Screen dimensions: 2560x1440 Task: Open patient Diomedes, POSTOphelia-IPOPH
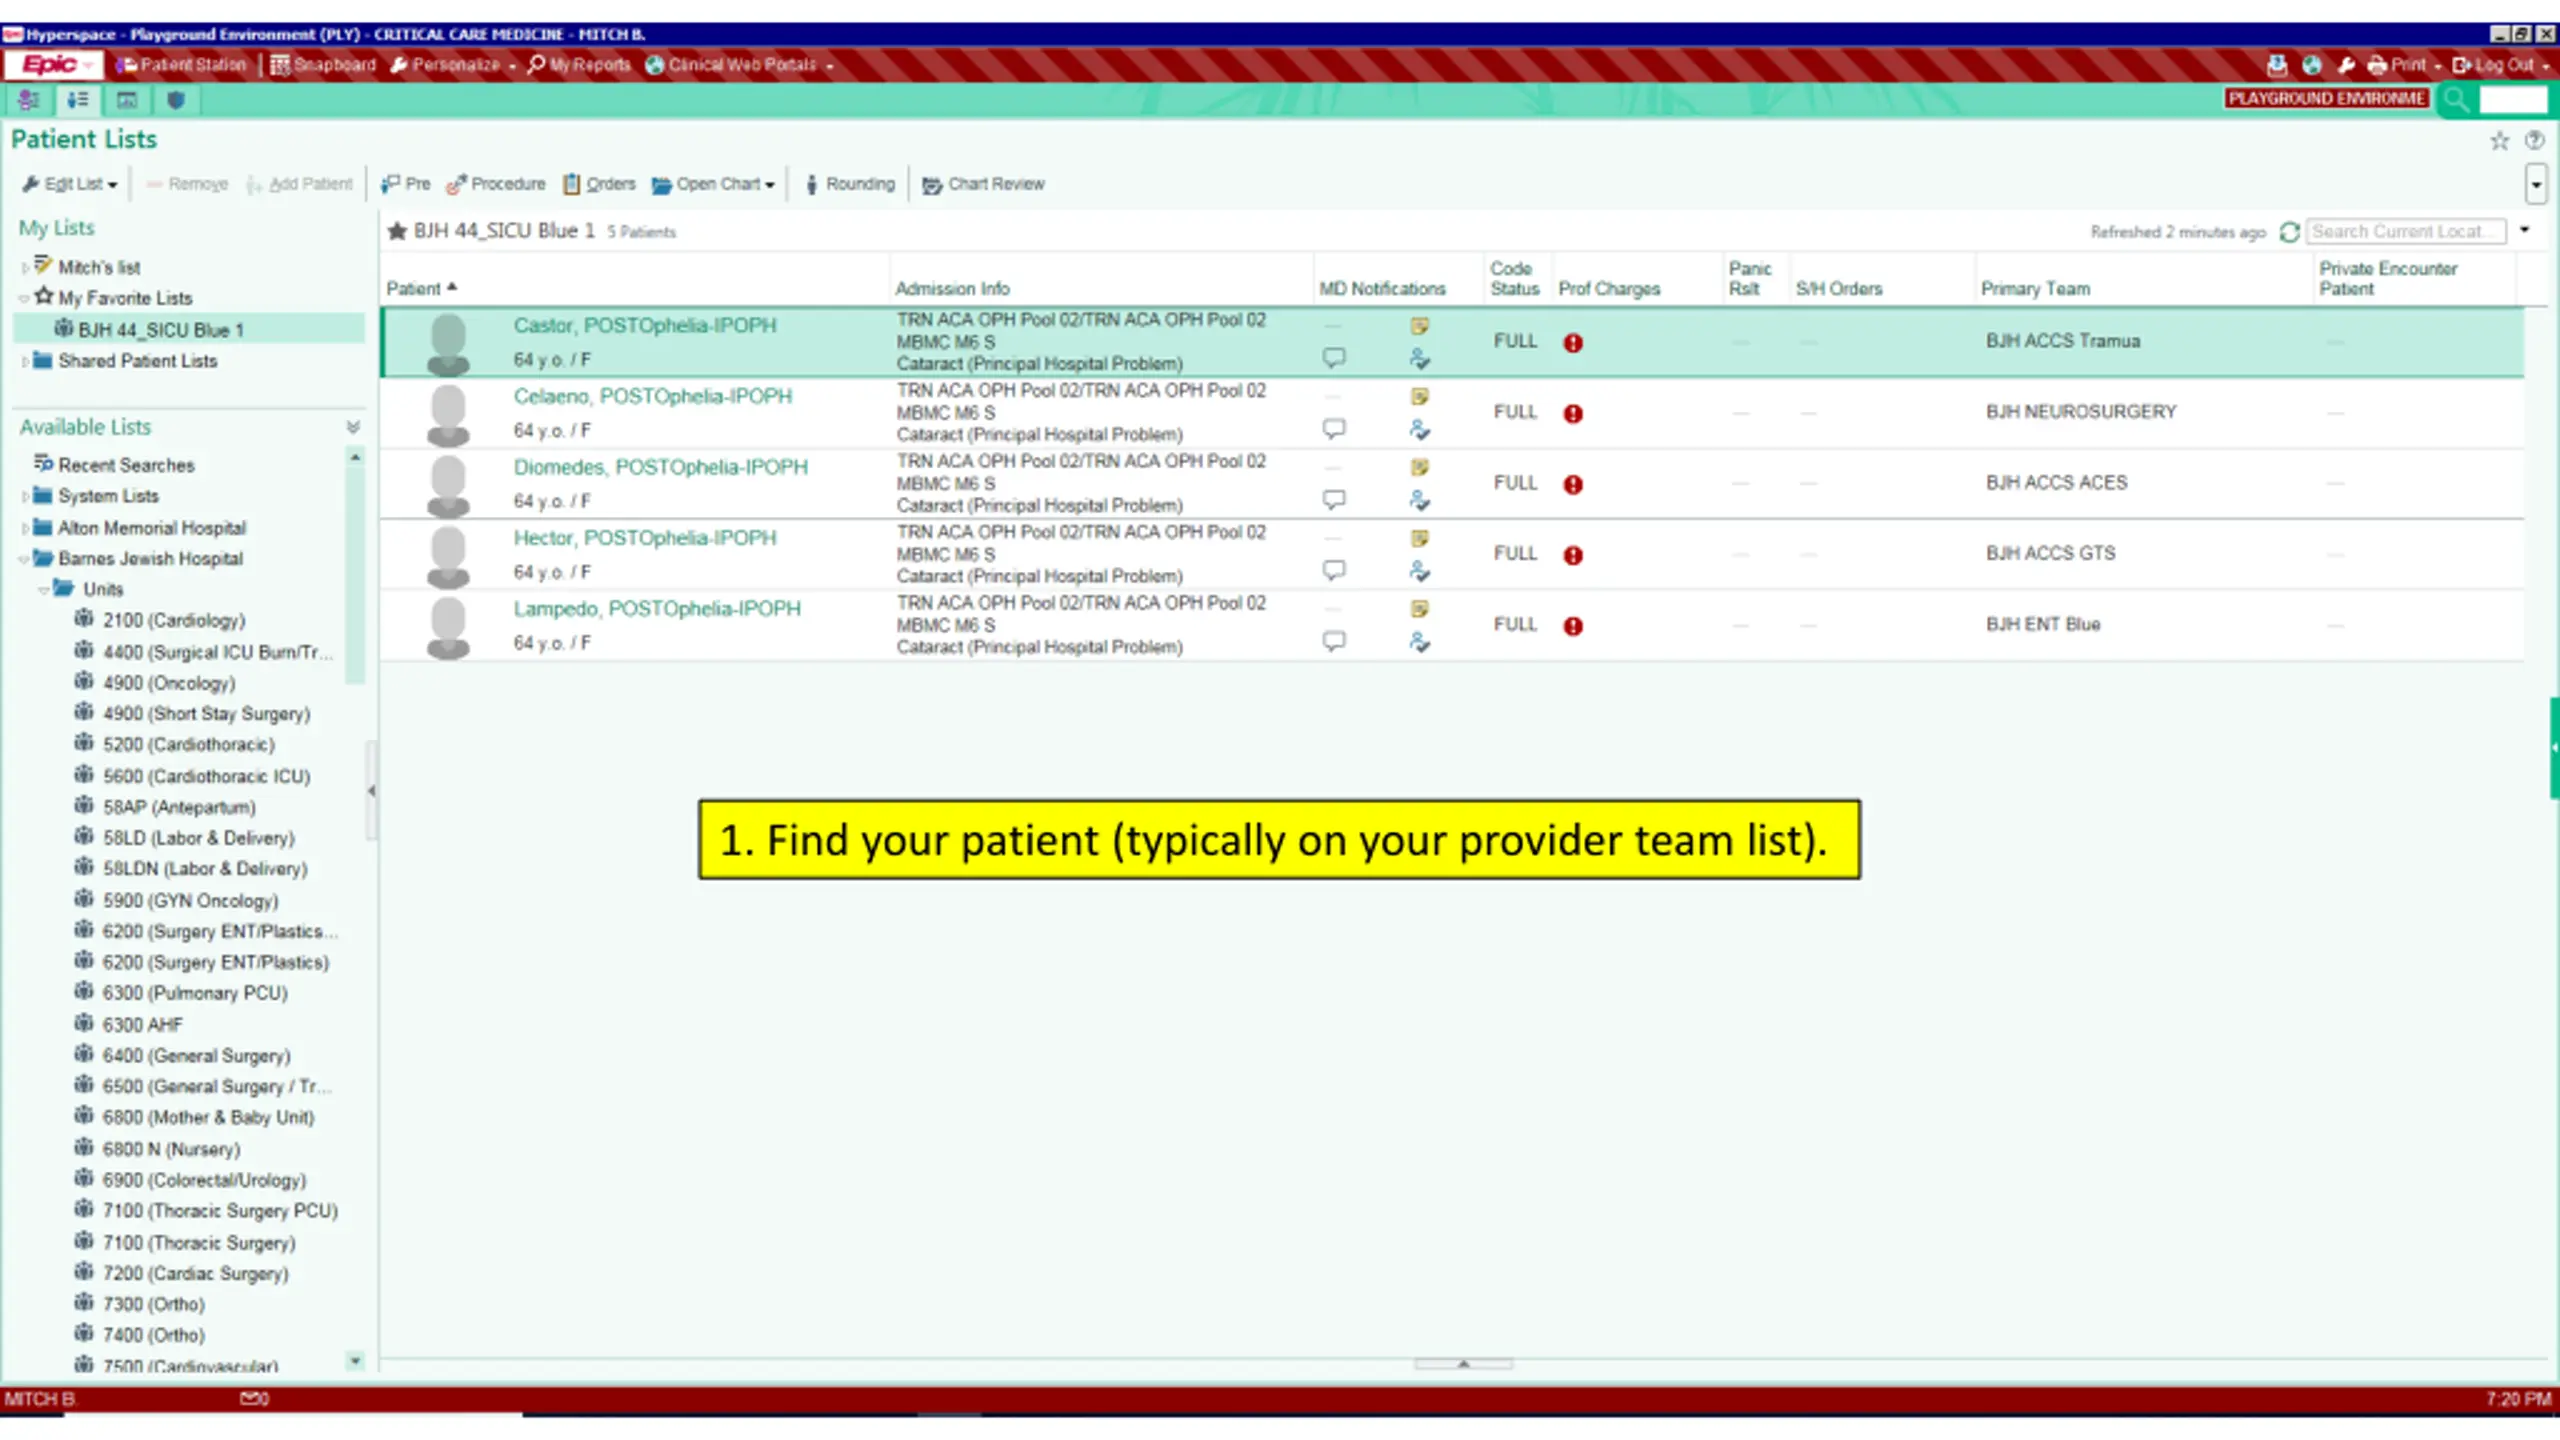click(660, 467)
